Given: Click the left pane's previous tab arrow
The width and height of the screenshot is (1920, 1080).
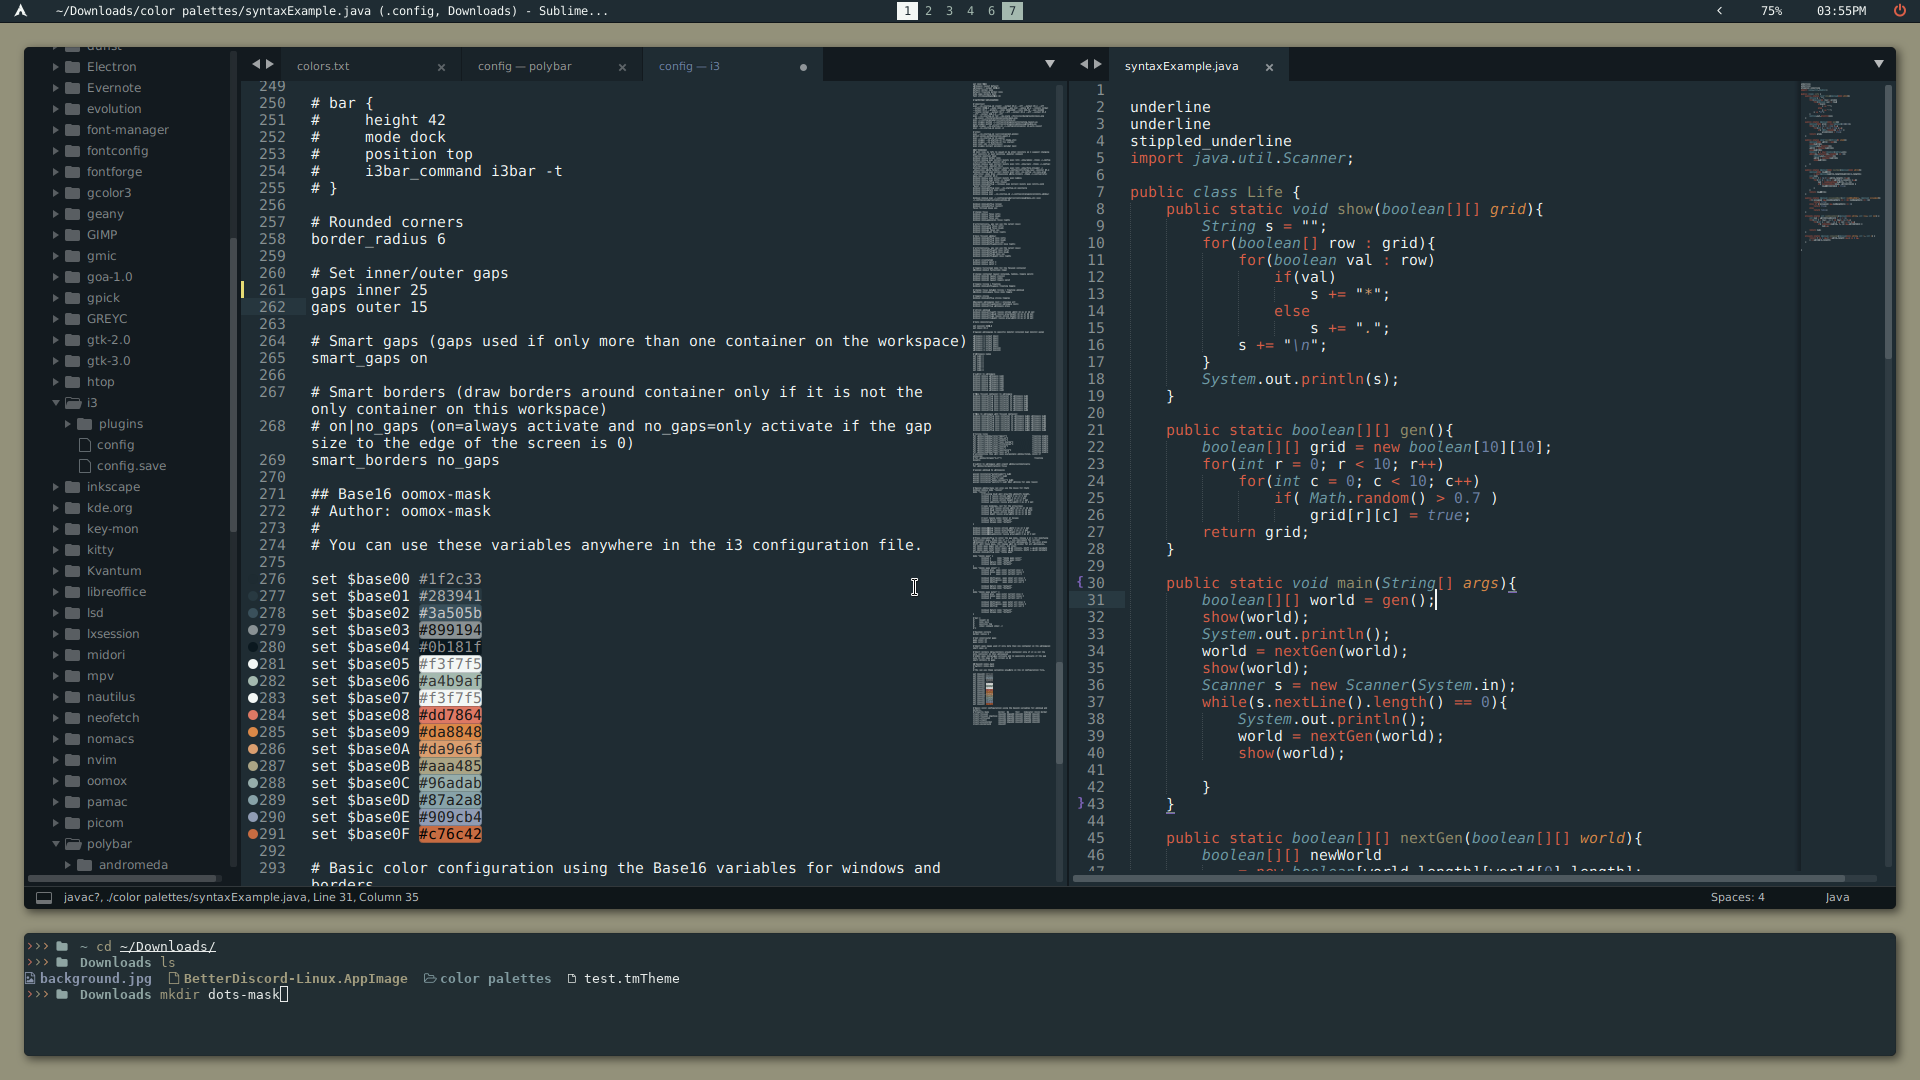Looking at the screenshot, I should click(x=256, y=65).
